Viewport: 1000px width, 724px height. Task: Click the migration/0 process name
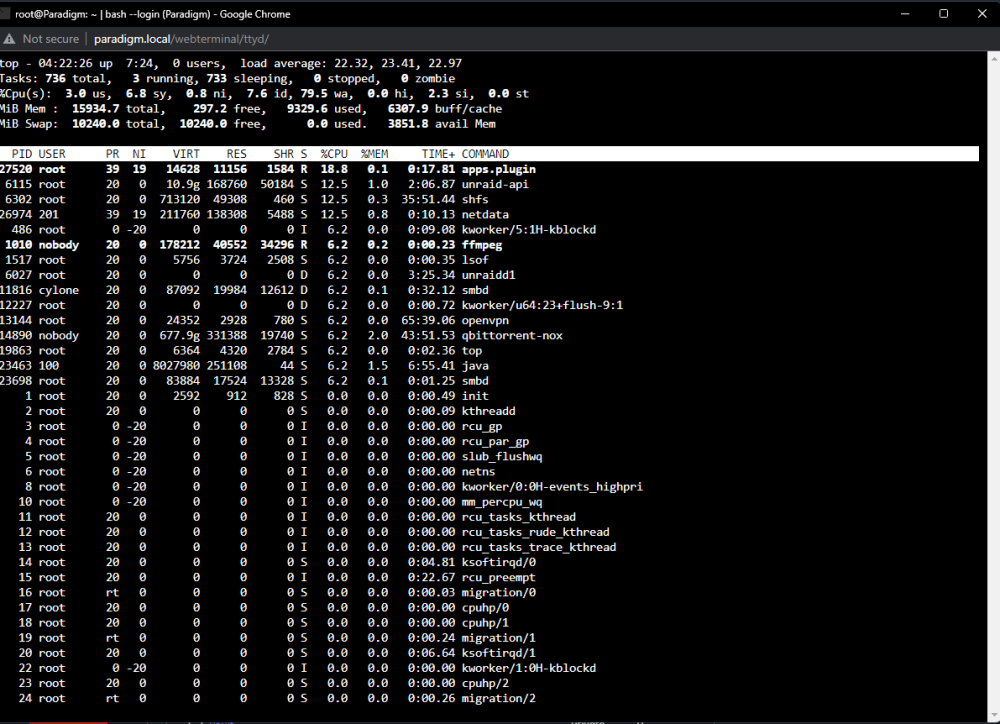[x=499, y=593]
